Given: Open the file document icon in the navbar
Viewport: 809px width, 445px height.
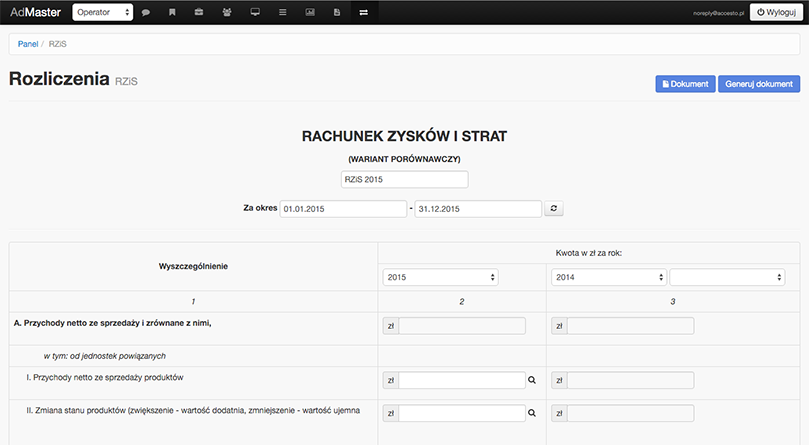Looking at the screenshot, I should 337,12.
